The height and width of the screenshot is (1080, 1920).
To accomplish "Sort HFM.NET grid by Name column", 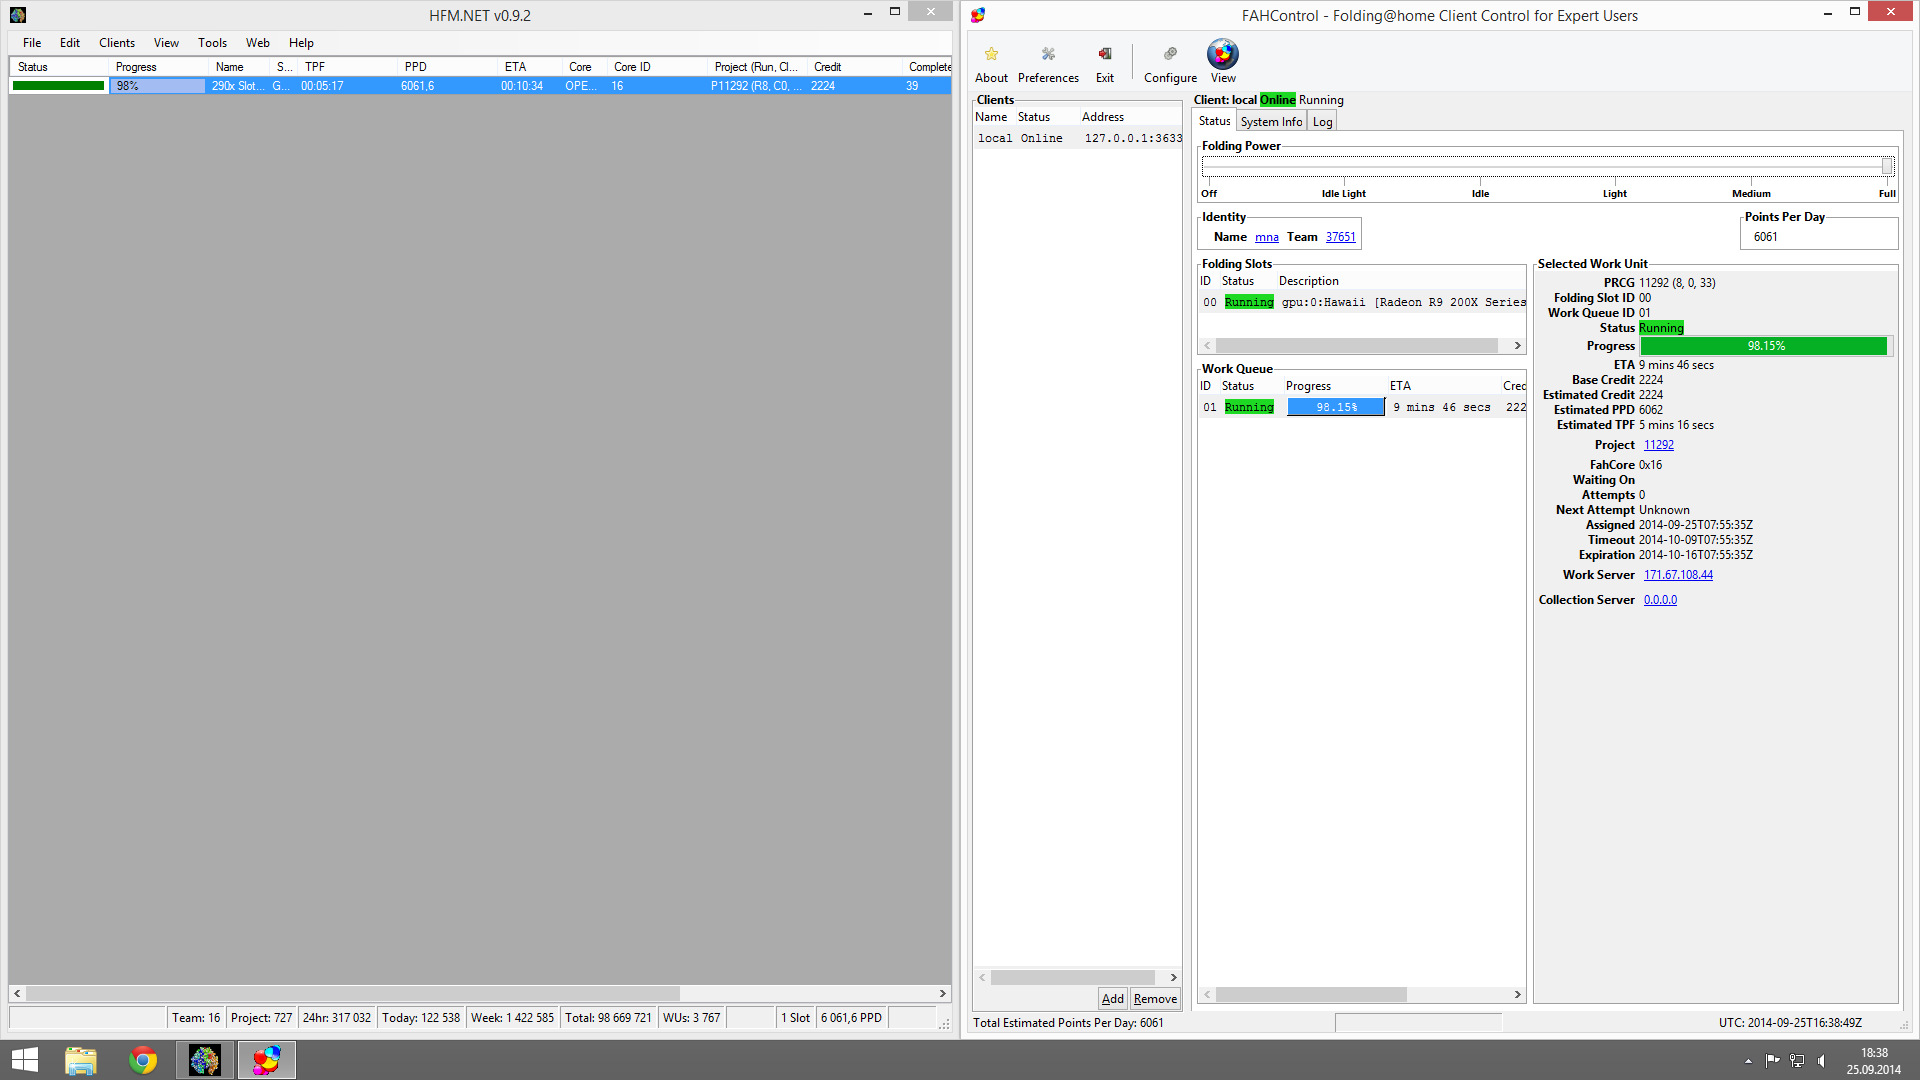I will coord(240,67).
